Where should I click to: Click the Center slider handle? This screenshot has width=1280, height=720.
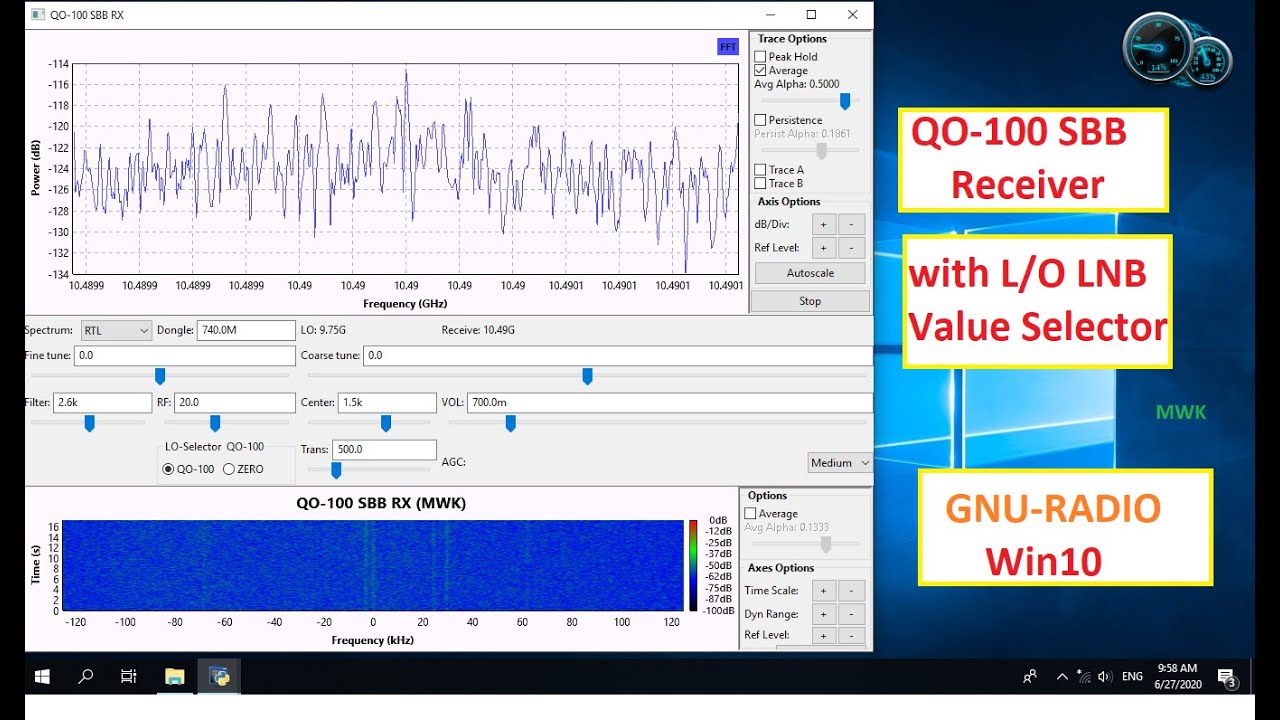coord(385,423)
